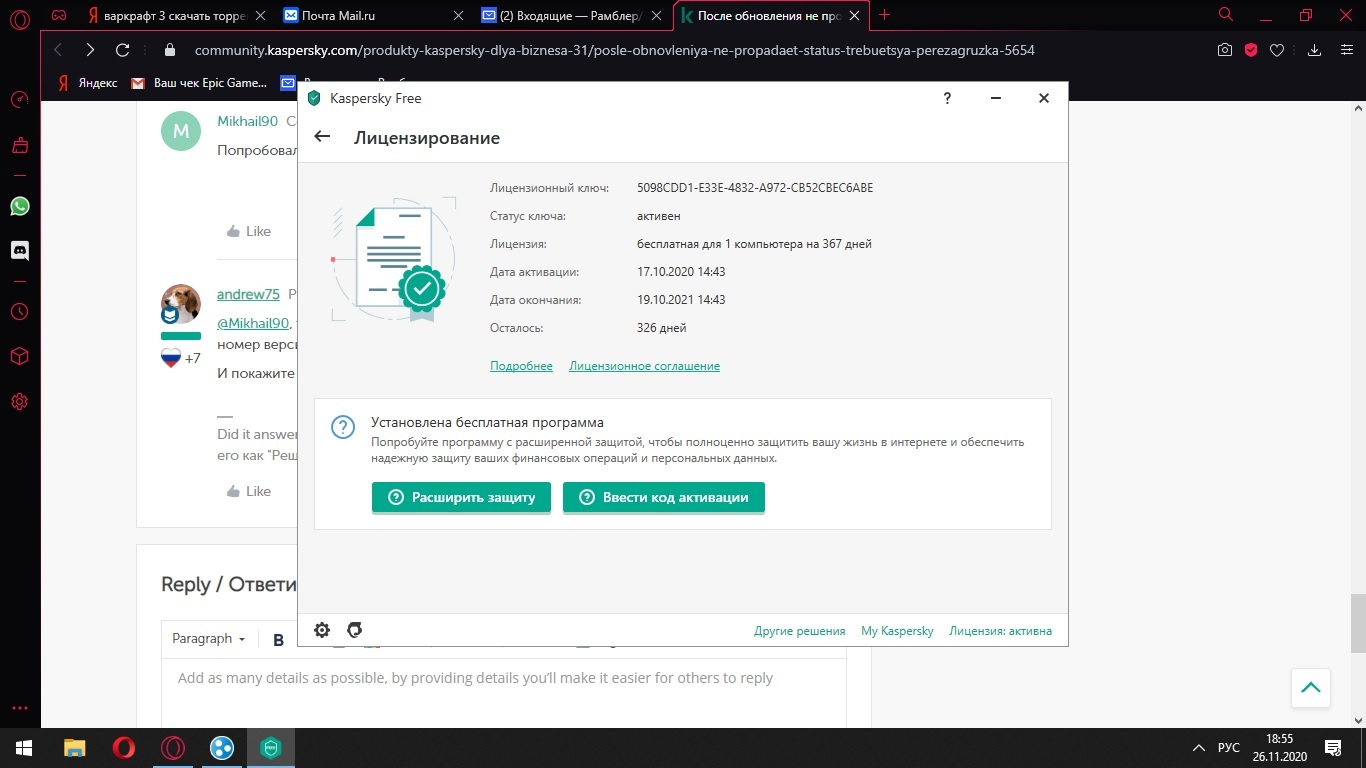The width and height of the screenshot is (1366, 768).
Task: Open andrew75 profile link
Action: tap(248, 294)
